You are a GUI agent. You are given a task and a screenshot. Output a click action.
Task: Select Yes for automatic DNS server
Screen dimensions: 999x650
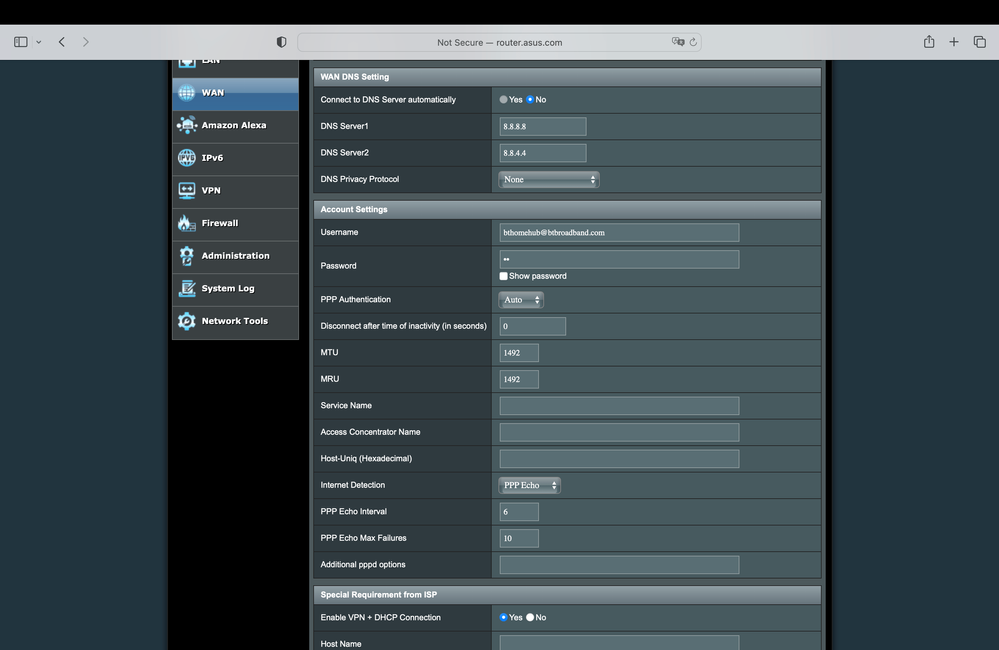[504, 100]
